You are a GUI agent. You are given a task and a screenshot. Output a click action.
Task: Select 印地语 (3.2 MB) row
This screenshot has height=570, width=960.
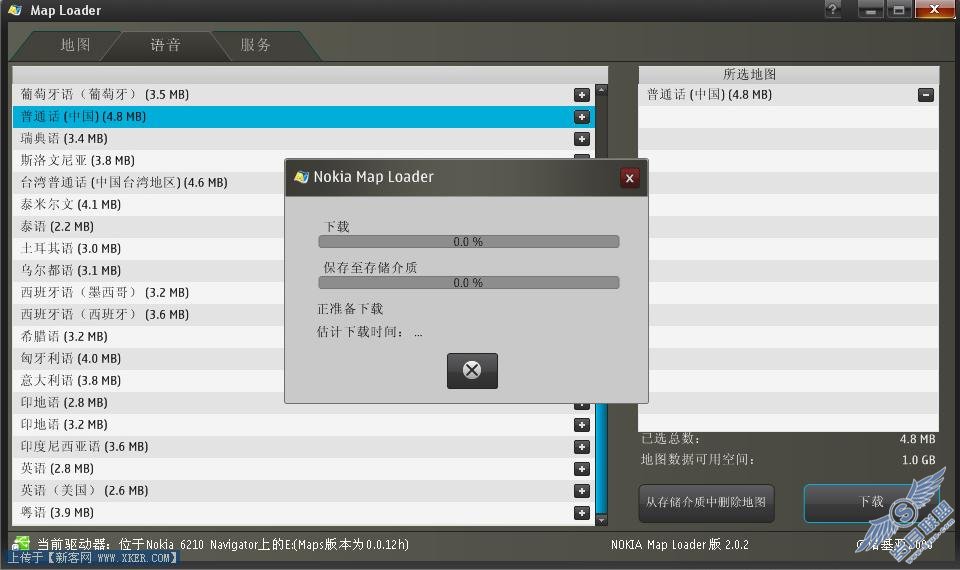coord(303,425)
